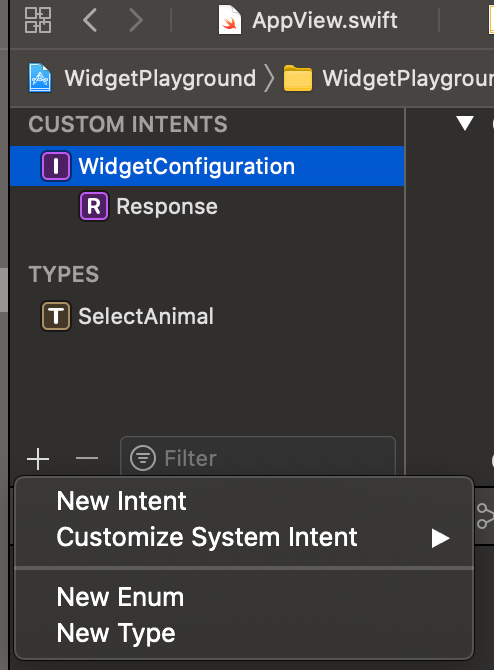The height and width of the screenshot is (670, 494).
Task: Click the WidgetPlayground project blueprint icon
Action: [40, 78]
